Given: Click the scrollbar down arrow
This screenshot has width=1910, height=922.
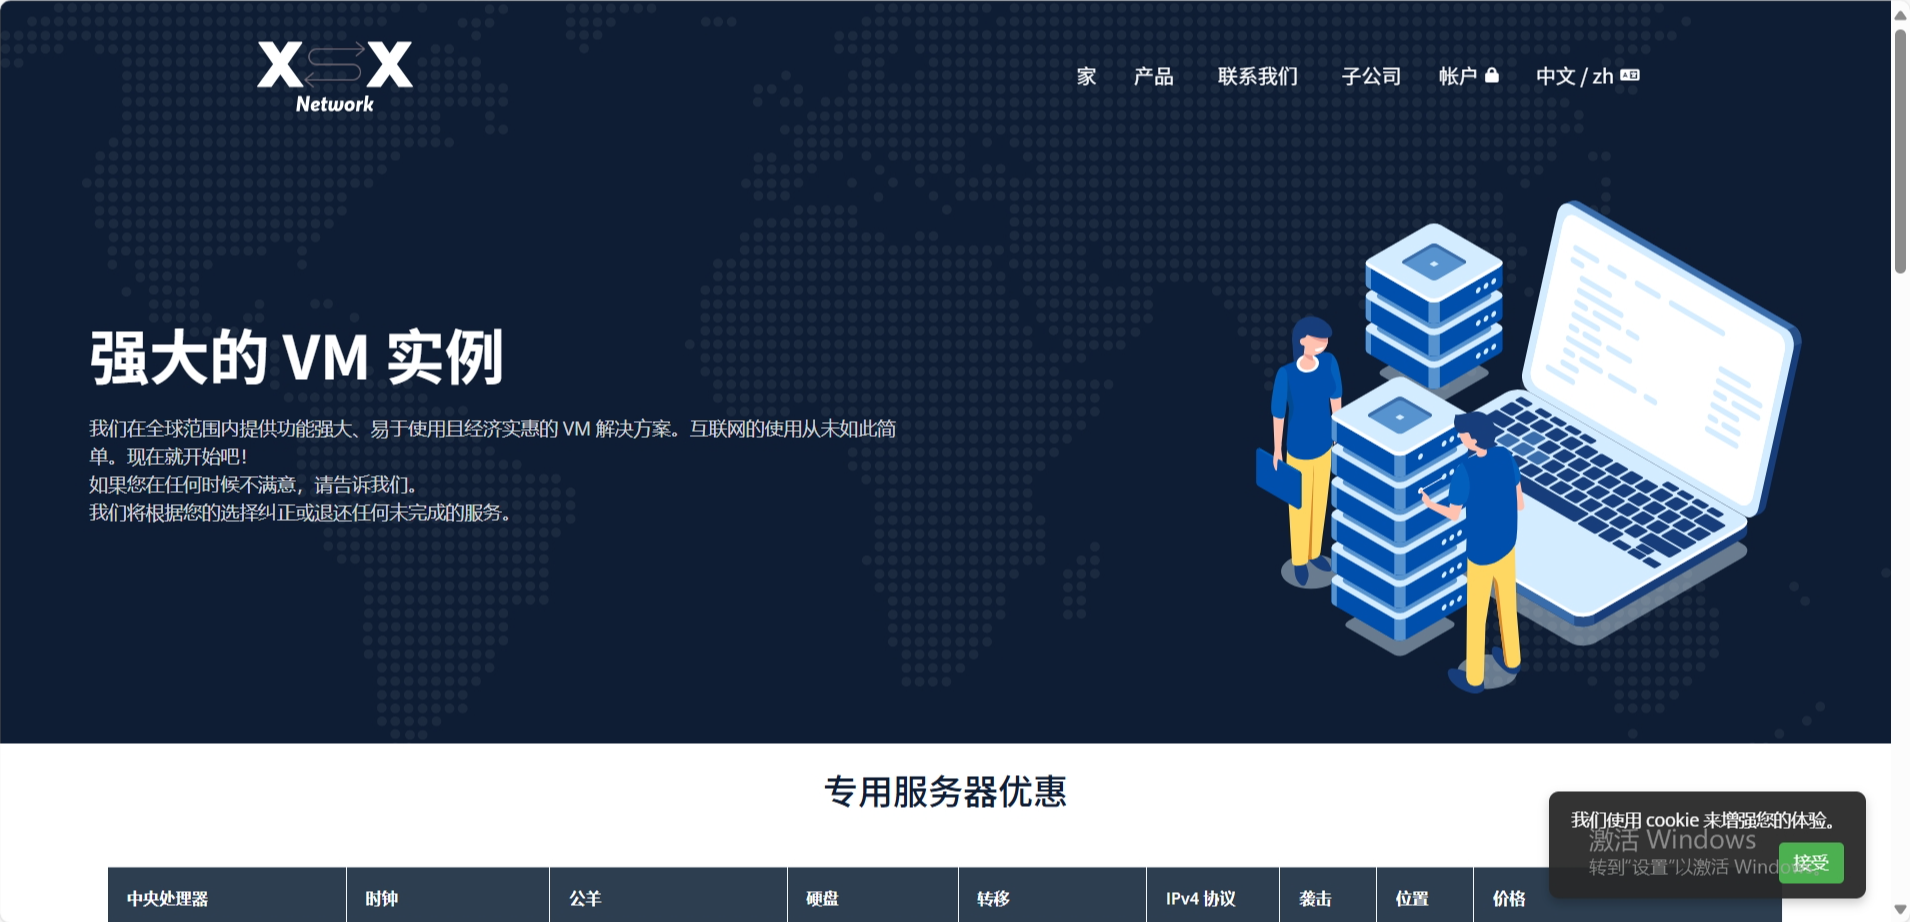Looking at the screenshot, I should tap(1900, 909).
